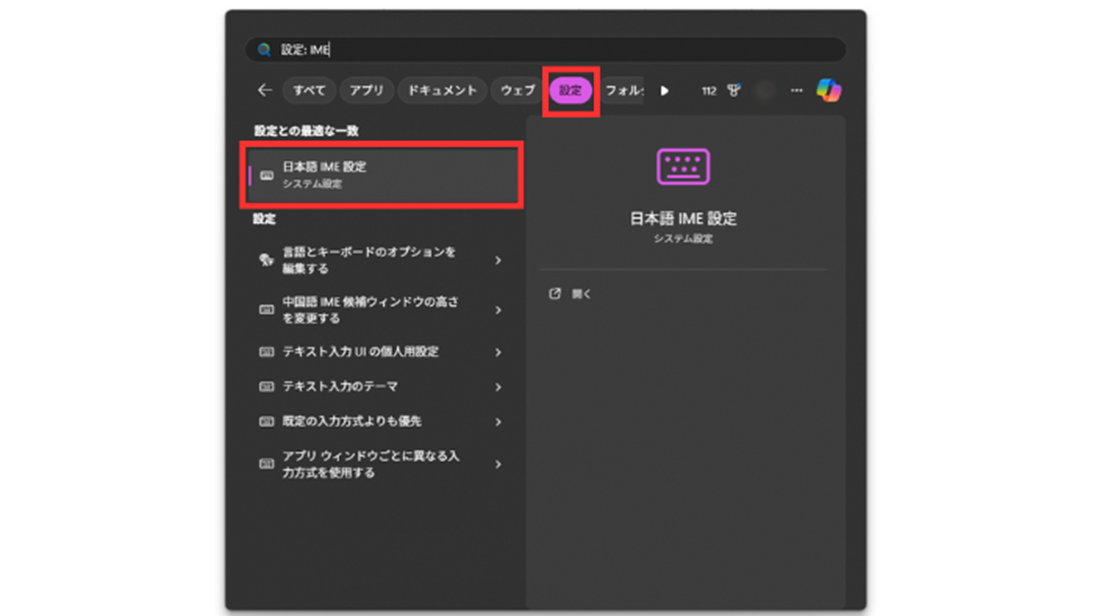Viewport: 1094px width, 616px height.
Task: Open the three-dot more options menu
Action: coord(796,90)
